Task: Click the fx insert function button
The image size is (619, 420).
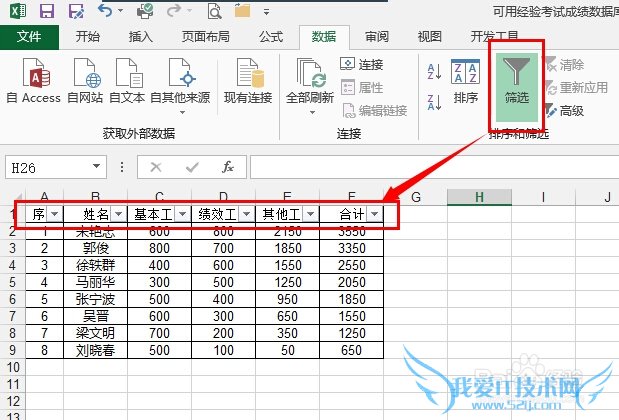Action: [x=228, y=167]
